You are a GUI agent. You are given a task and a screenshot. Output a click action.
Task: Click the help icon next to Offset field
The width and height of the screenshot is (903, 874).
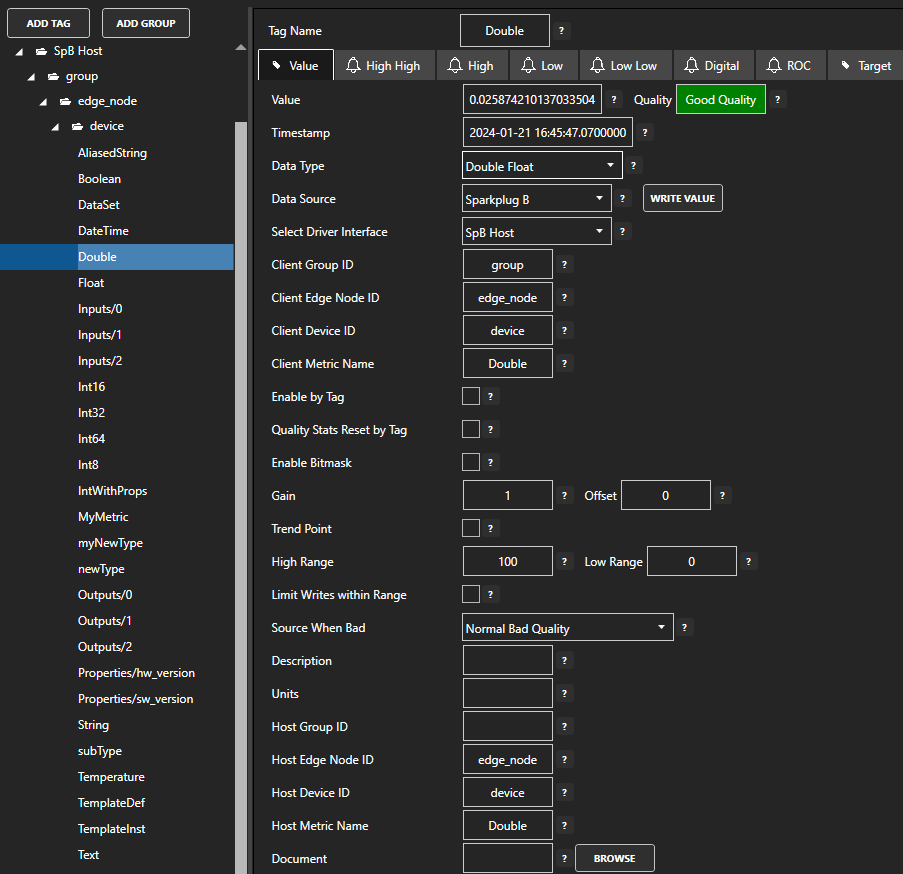pos(723,496)
